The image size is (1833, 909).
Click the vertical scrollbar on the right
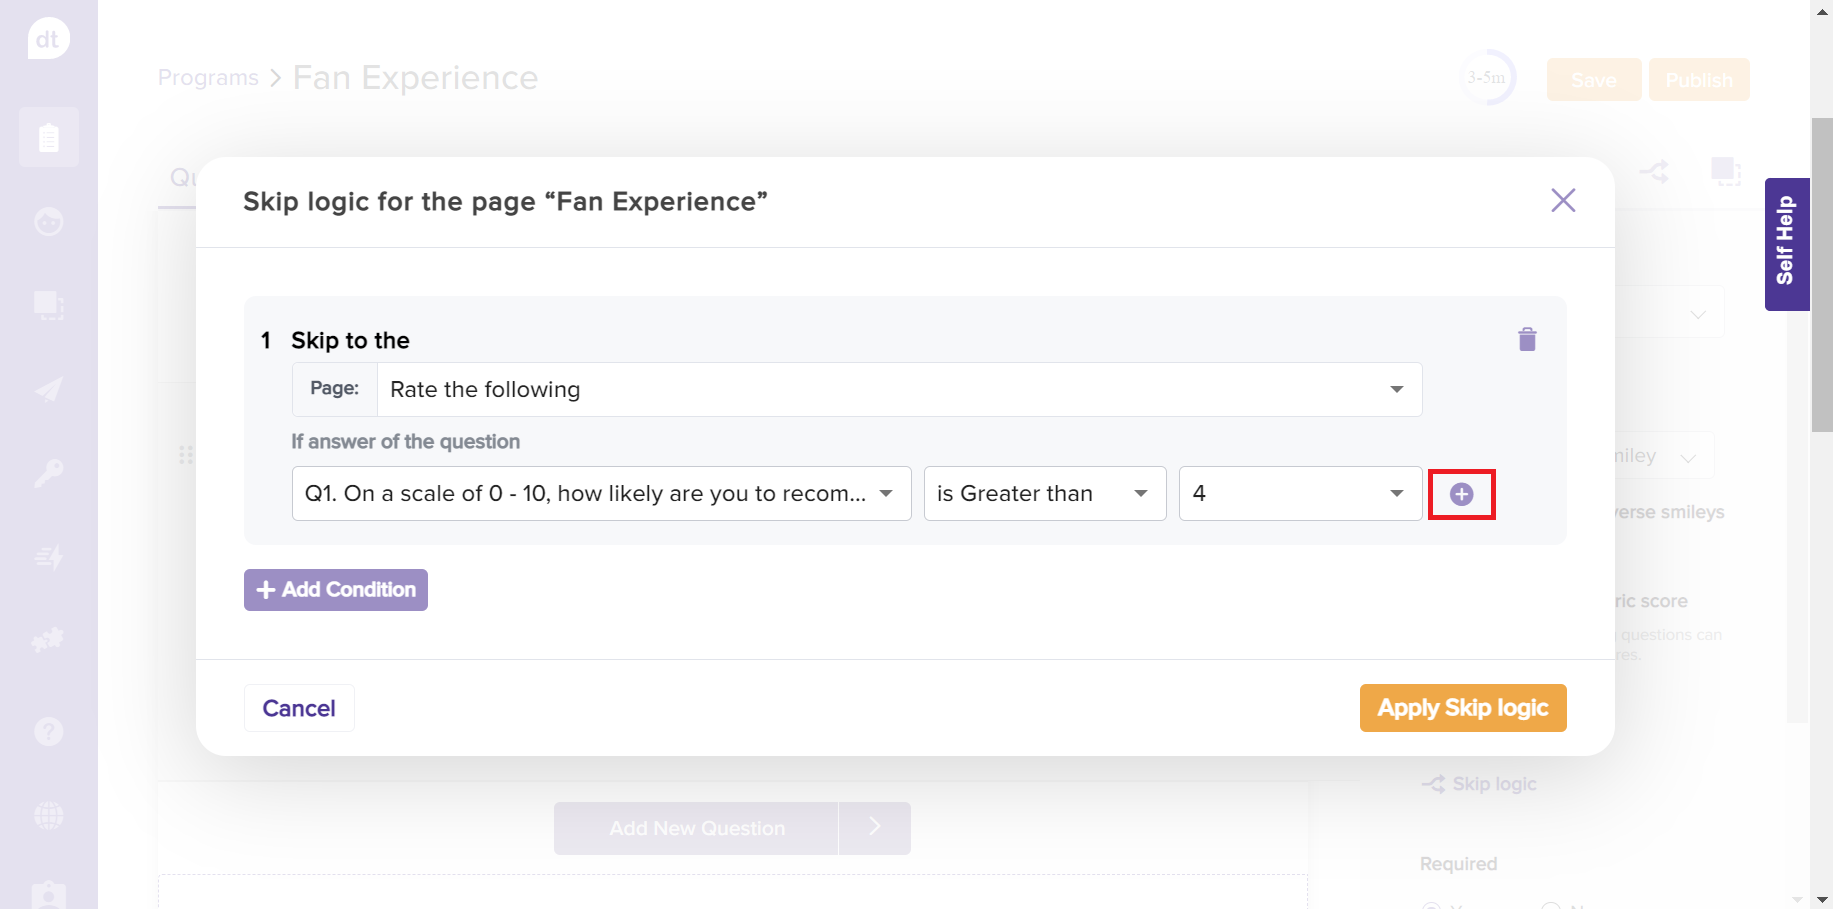coord(1821,276)
